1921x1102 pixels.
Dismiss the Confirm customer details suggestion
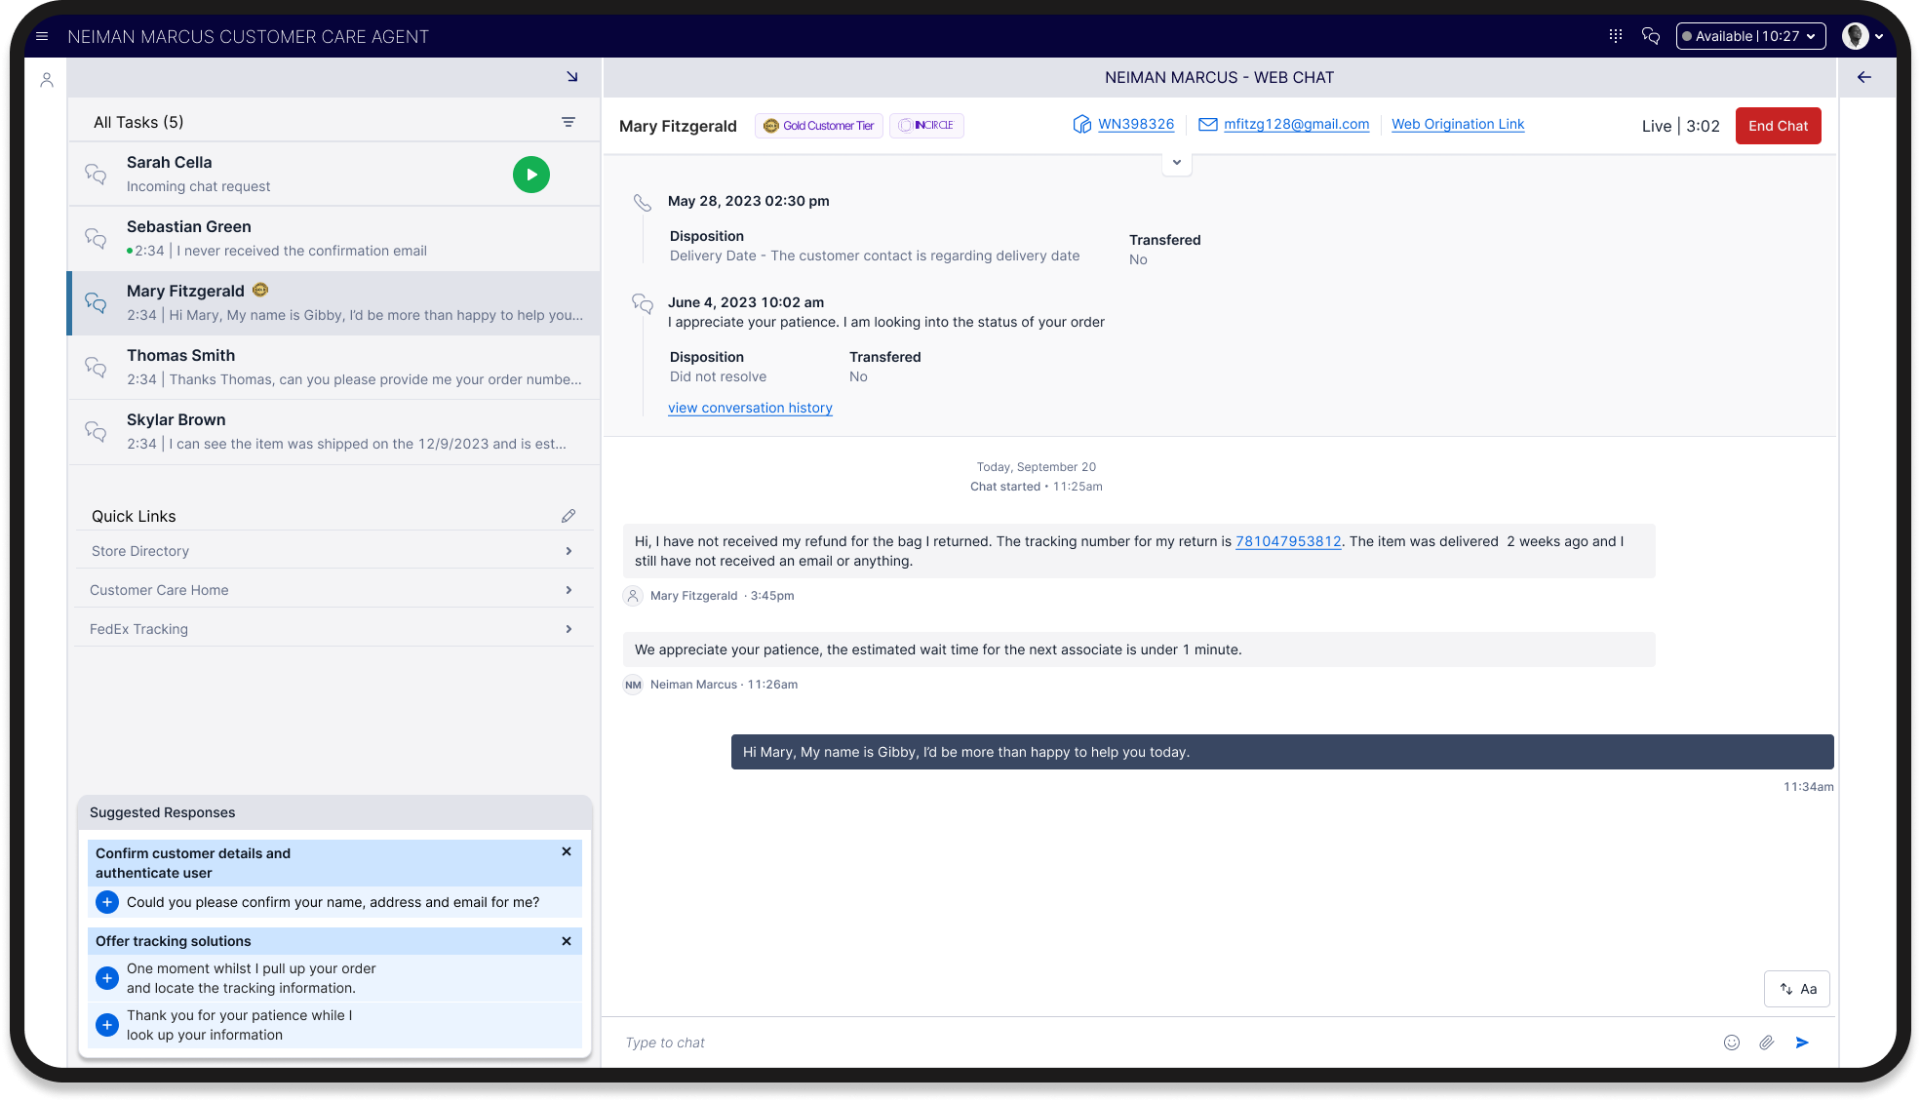coord(566,852)
